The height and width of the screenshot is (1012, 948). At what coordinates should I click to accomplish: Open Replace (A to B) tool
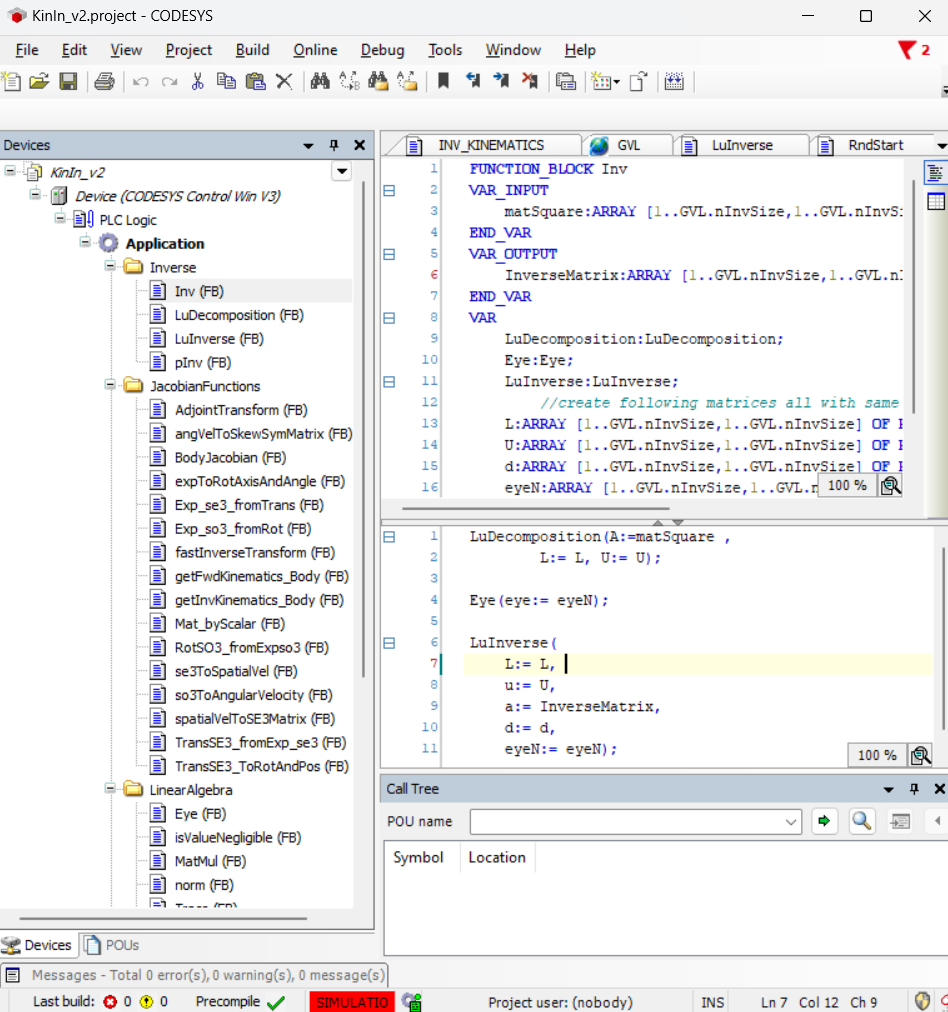(349, 81)
